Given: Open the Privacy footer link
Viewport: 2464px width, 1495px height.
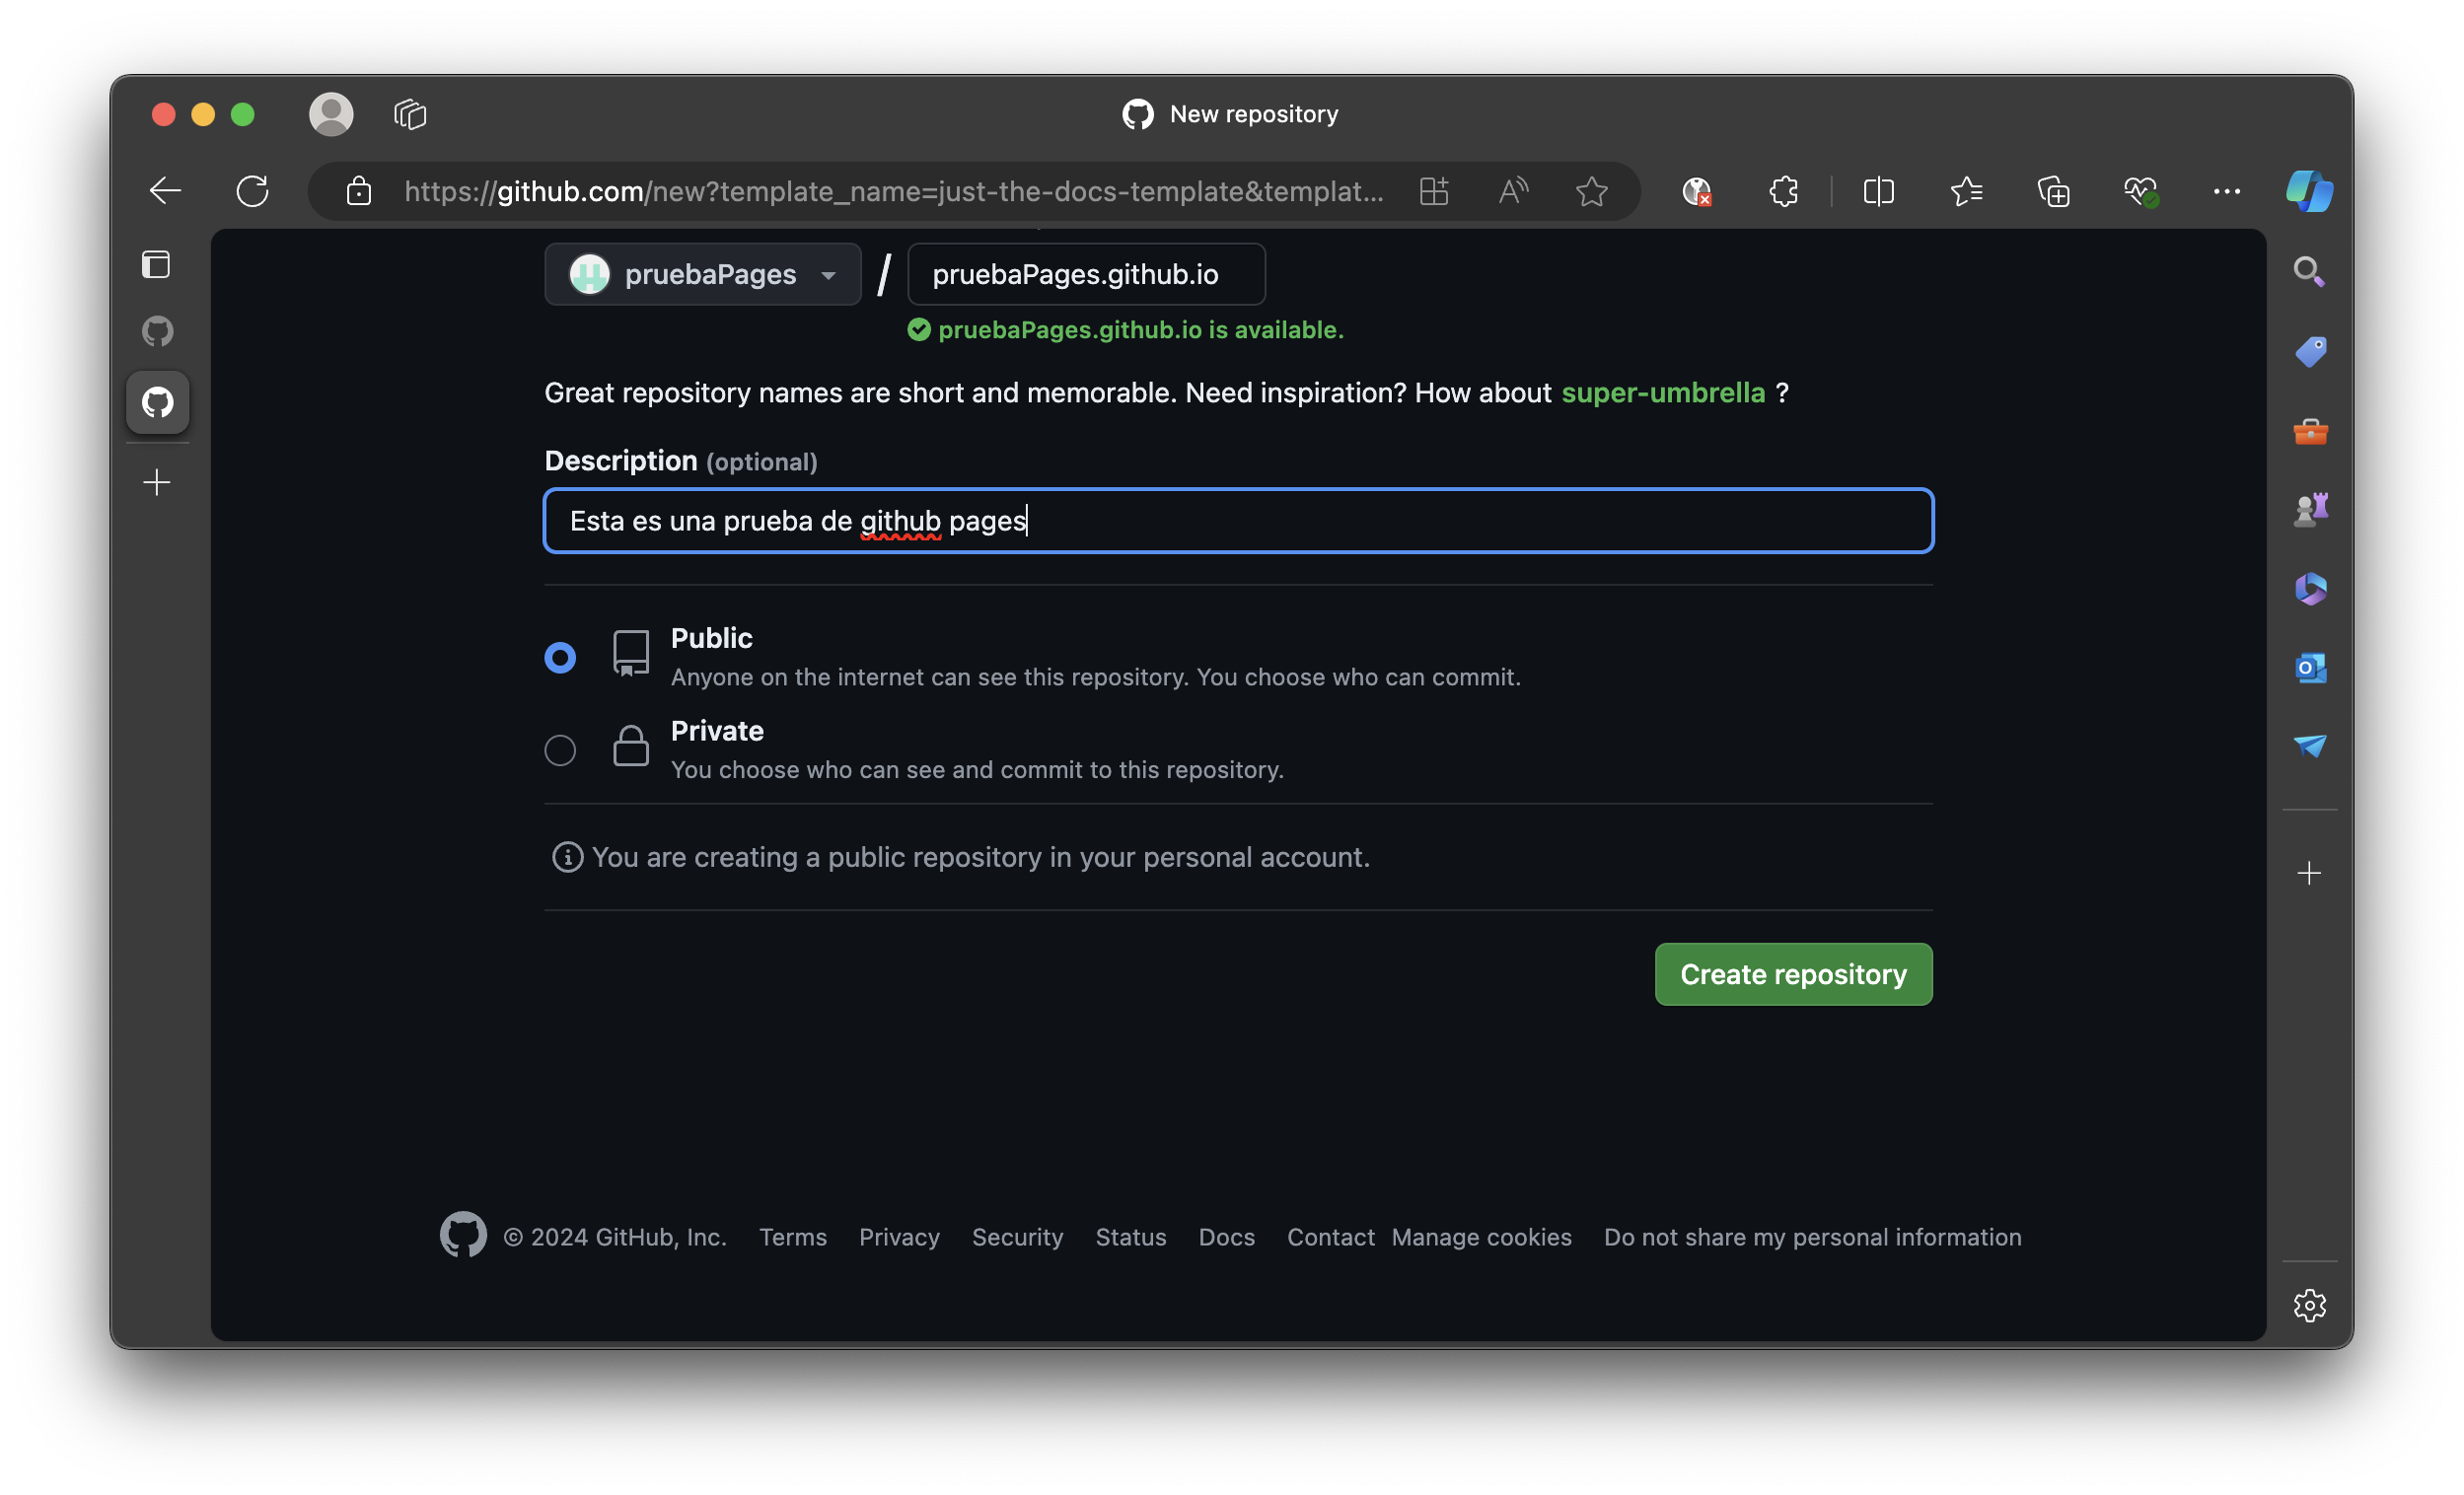Looking at the screenshot, I should (x=899, y=1236).
